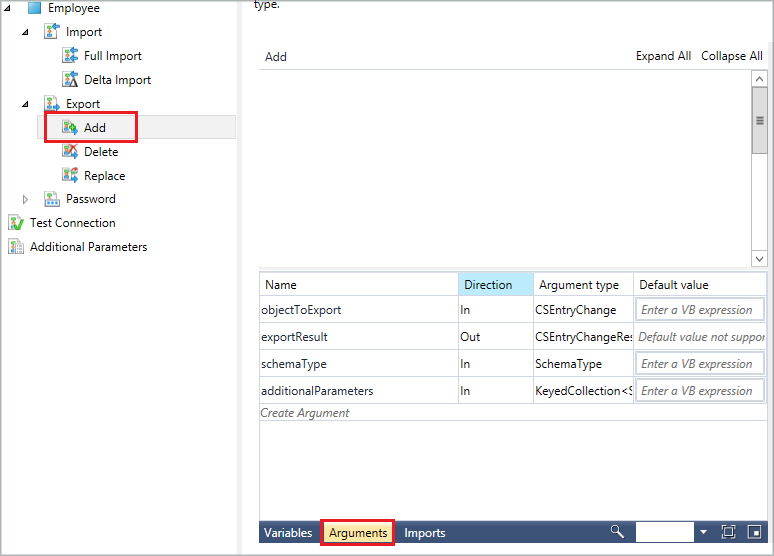Open Argument type dropdown for additionalParameters

coord(583,391)
